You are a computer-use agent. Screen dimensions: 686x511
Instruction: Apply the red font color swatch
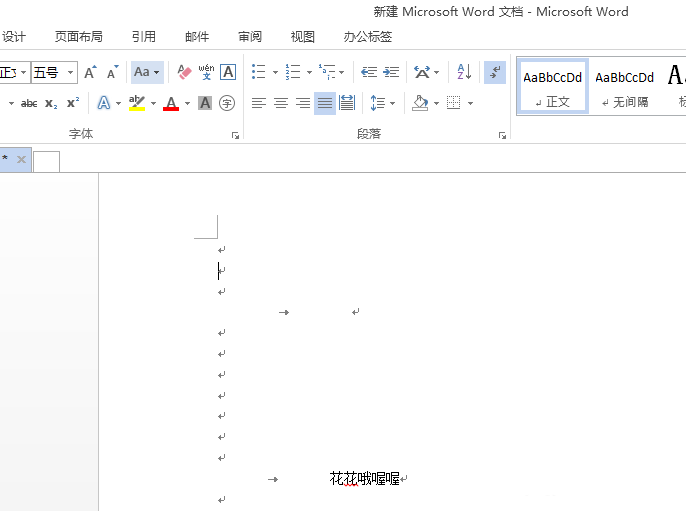coord(171,103)
